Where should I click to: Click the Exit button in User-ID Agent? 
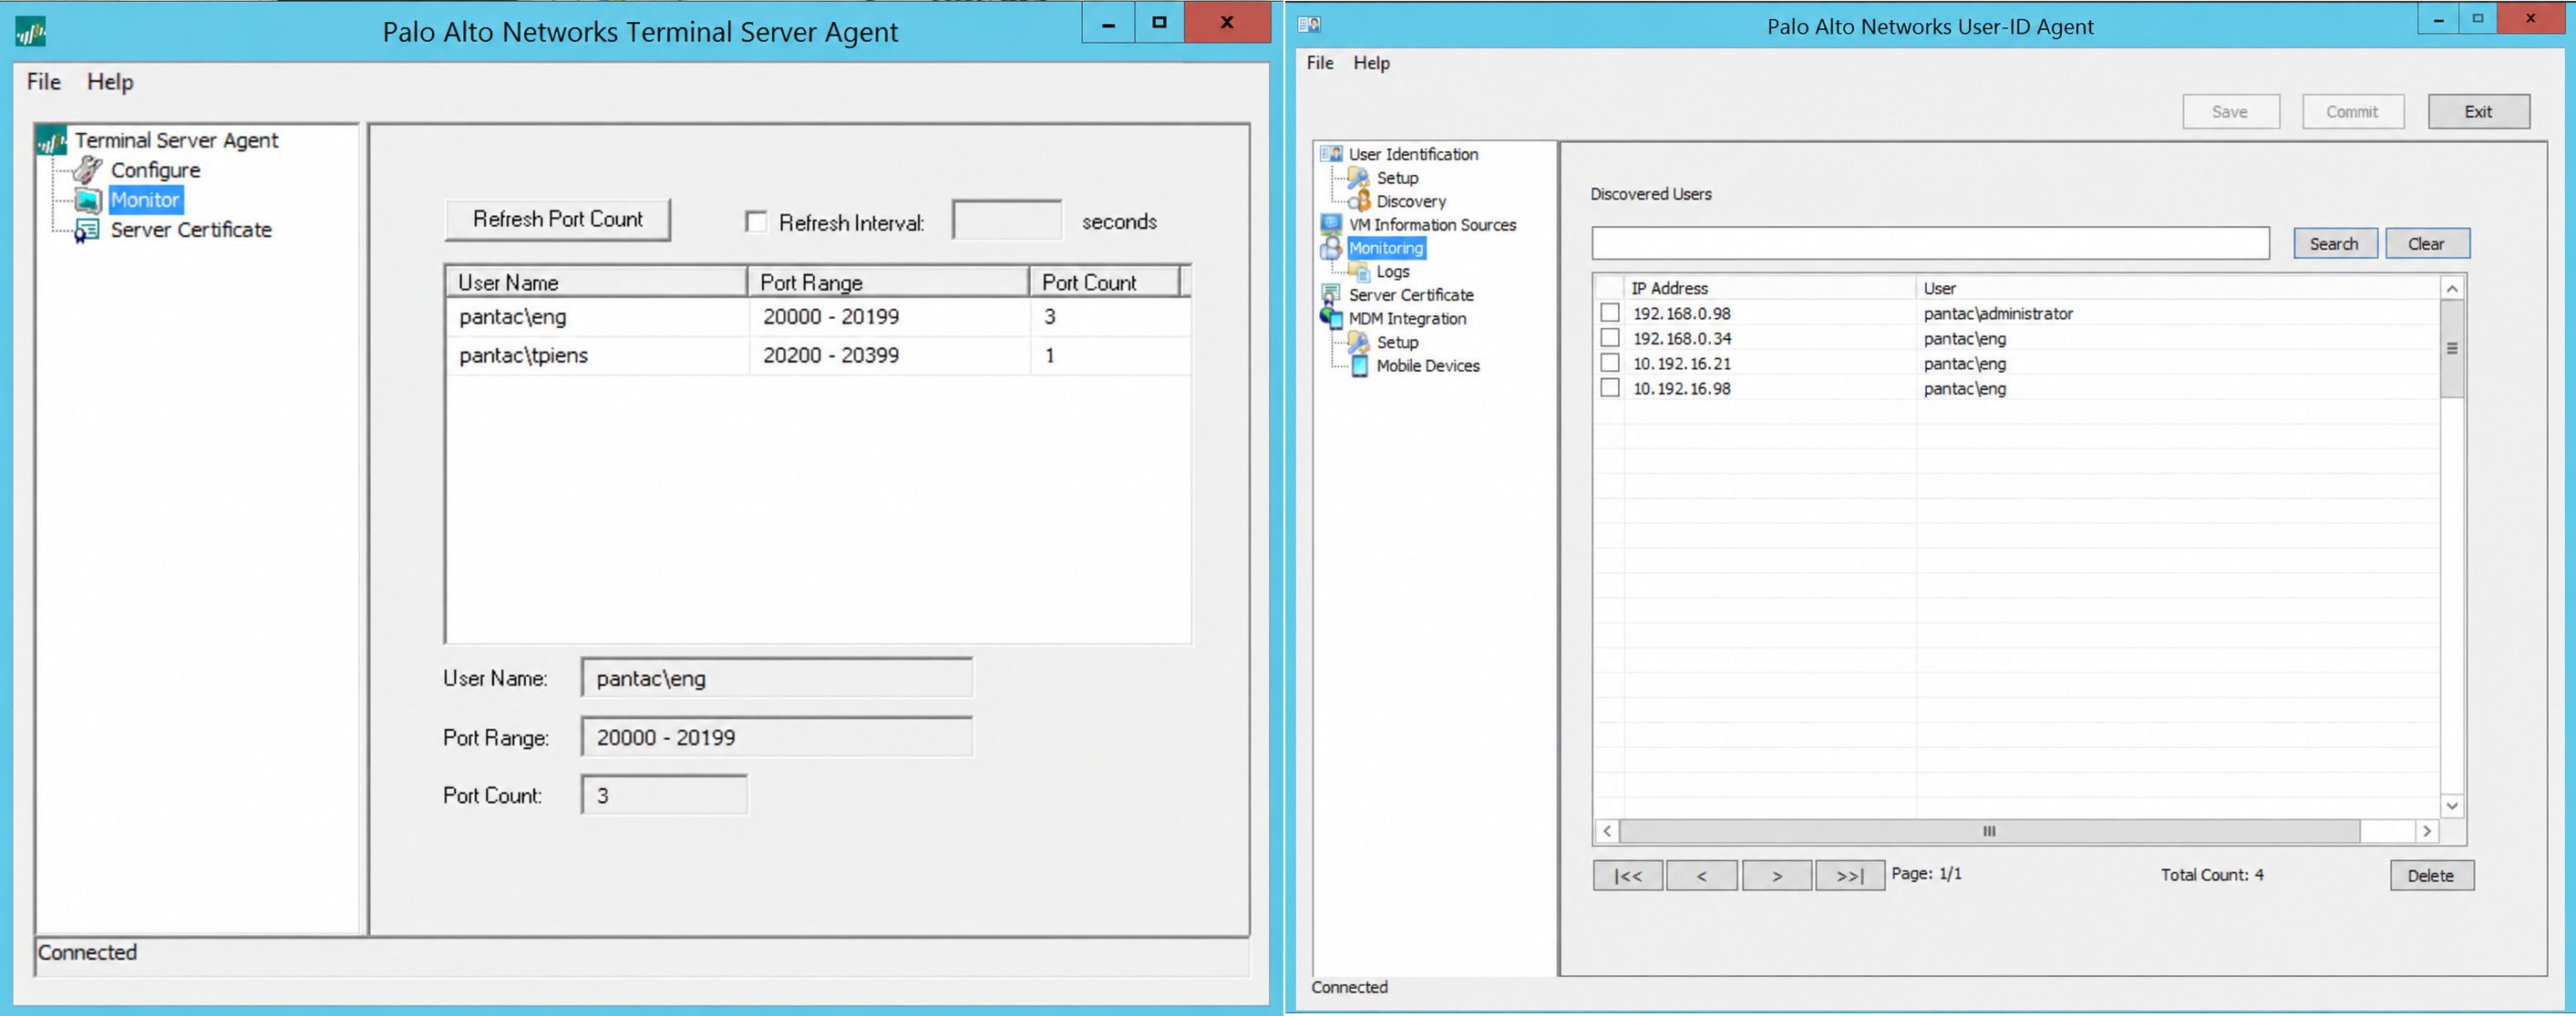pyautogui.click(x=2479, y=111)
